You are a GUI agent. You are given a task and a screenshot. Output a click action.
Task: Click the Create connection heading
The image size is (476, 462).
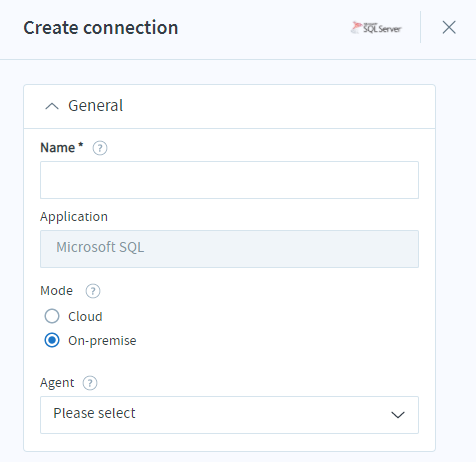click(x=101, y=27)
